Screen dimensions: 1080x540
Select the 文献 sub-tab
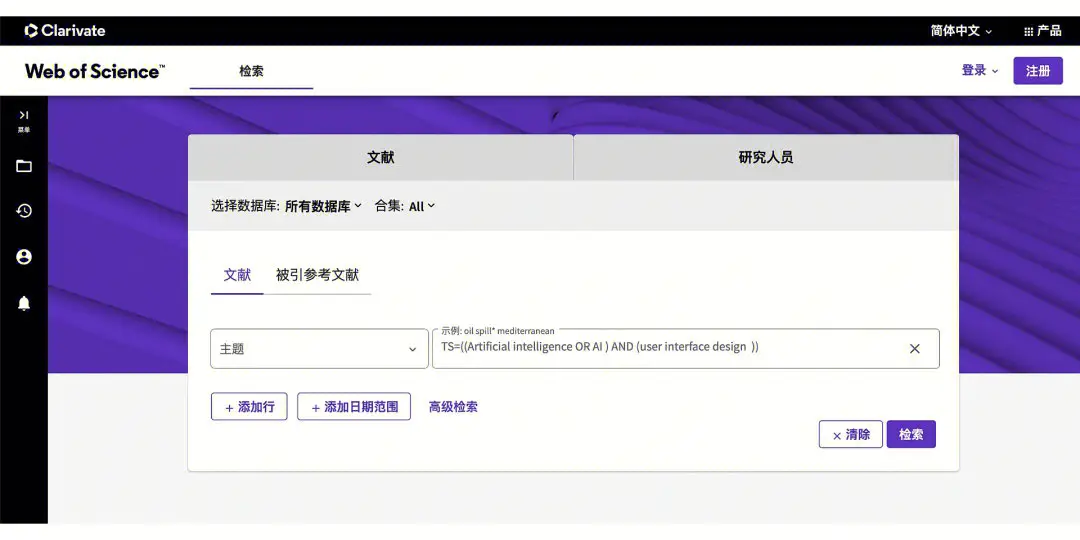237,275
